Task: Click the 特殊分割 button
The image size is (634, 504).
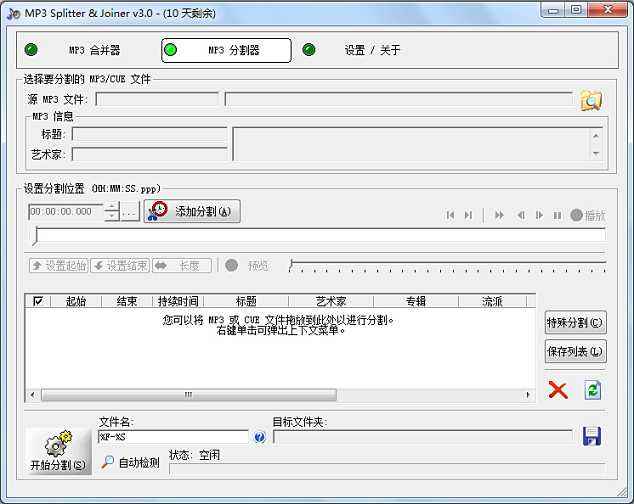Action: 575,323
